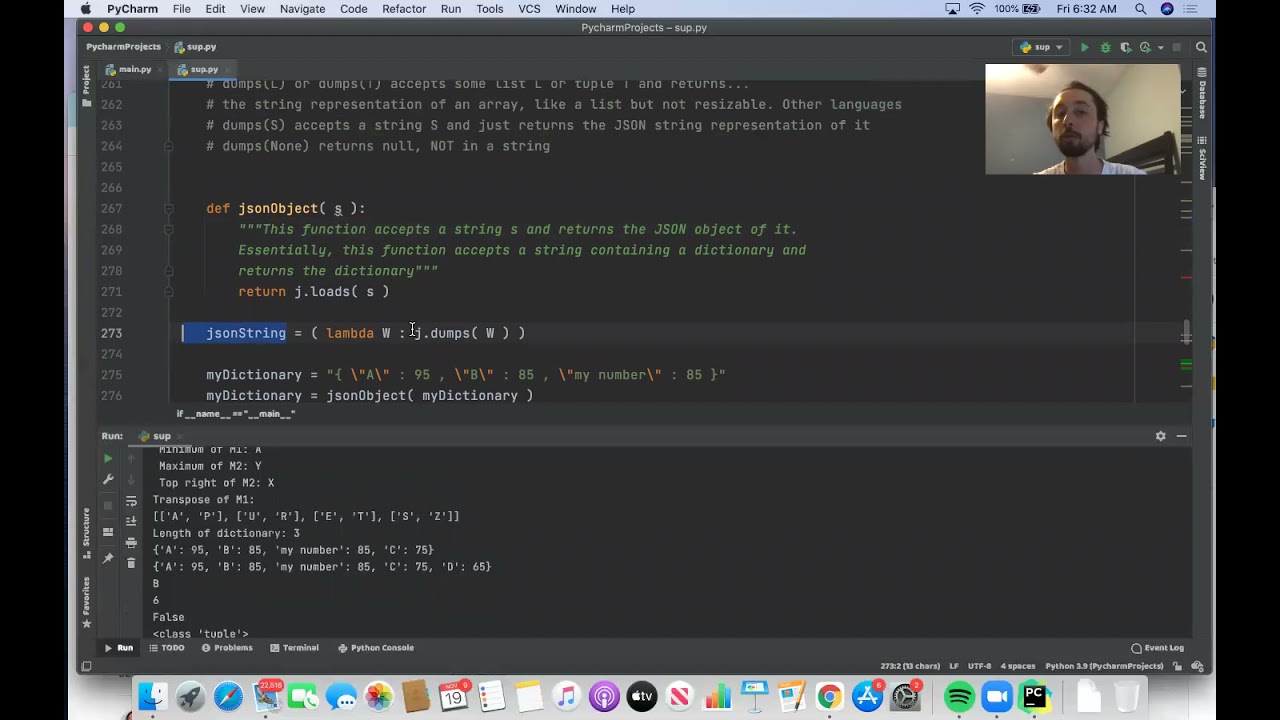
Task: Run with Coverage from the toolbar
Action: (1125, 47)
